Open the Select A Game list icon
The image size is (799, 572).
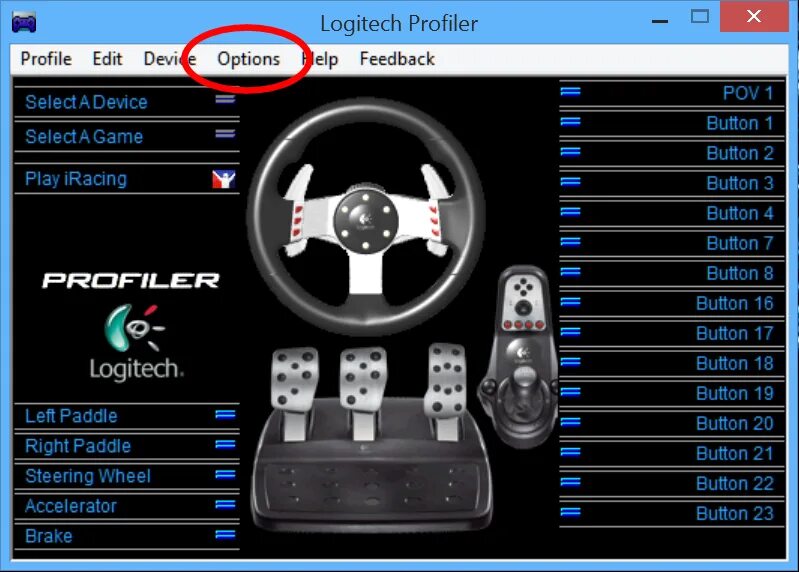225,133
